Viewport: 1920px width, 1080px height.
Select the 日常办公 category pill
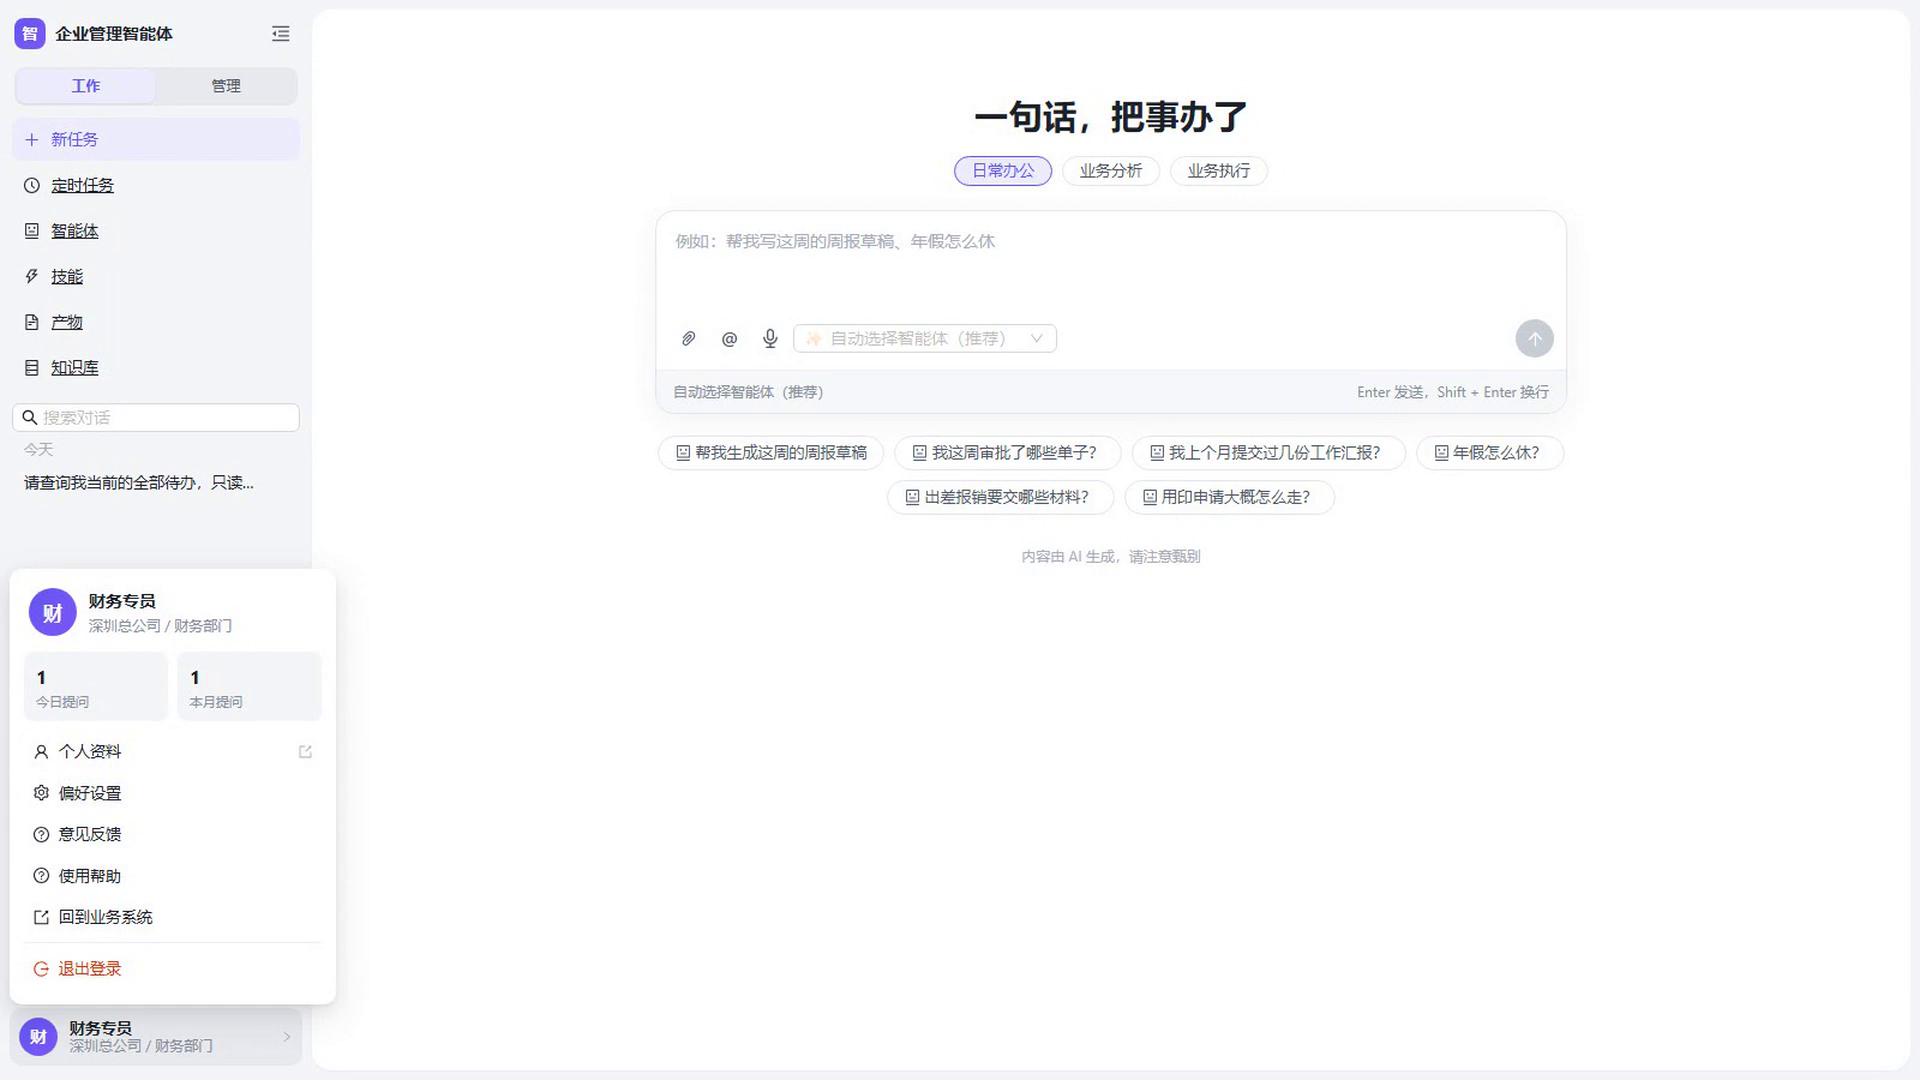coord(1003,171)
